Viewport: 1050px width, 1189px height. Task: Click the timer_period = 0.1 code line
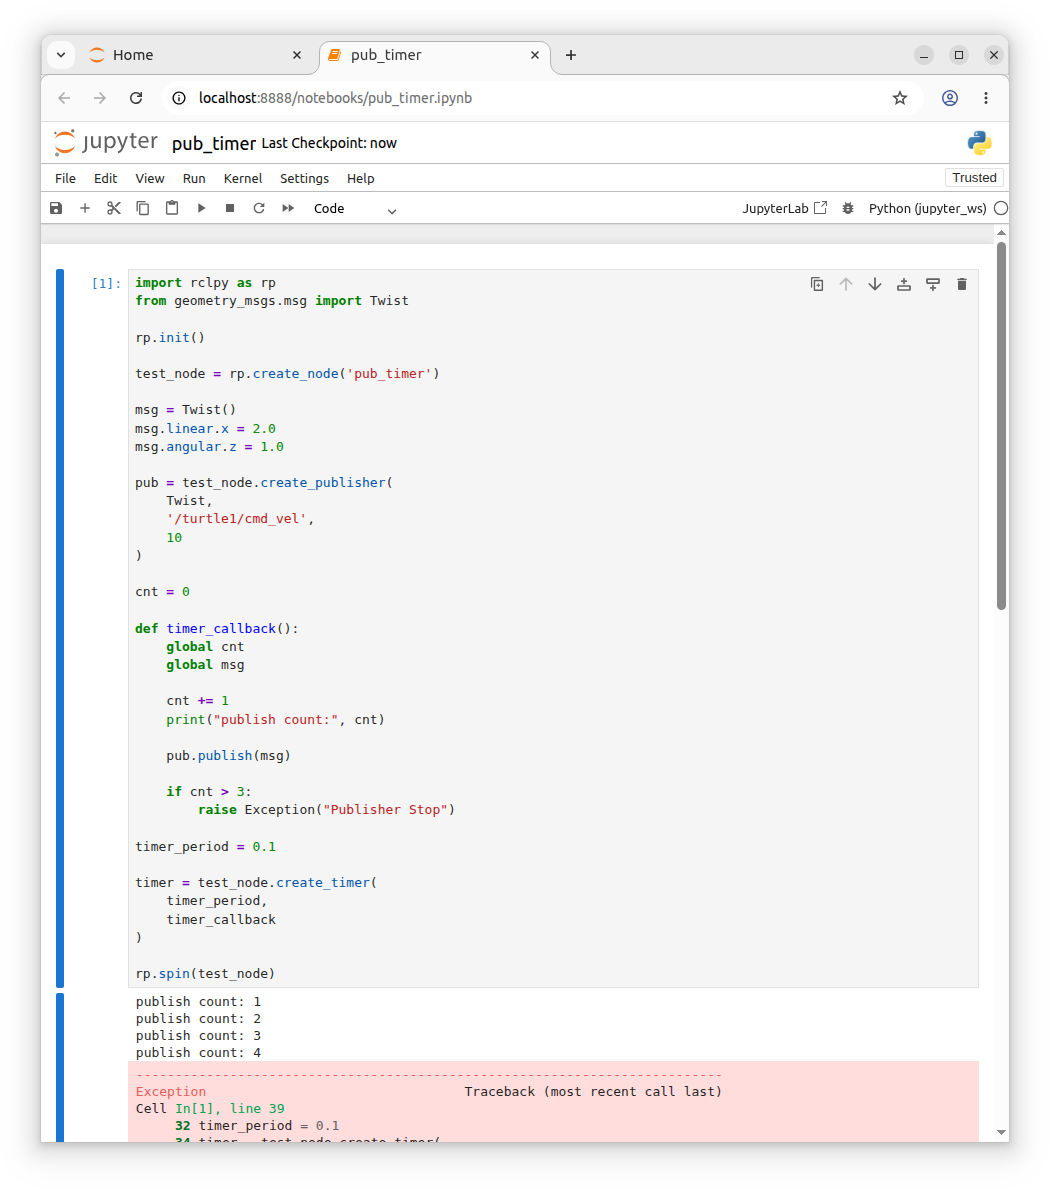coord(205,846)
